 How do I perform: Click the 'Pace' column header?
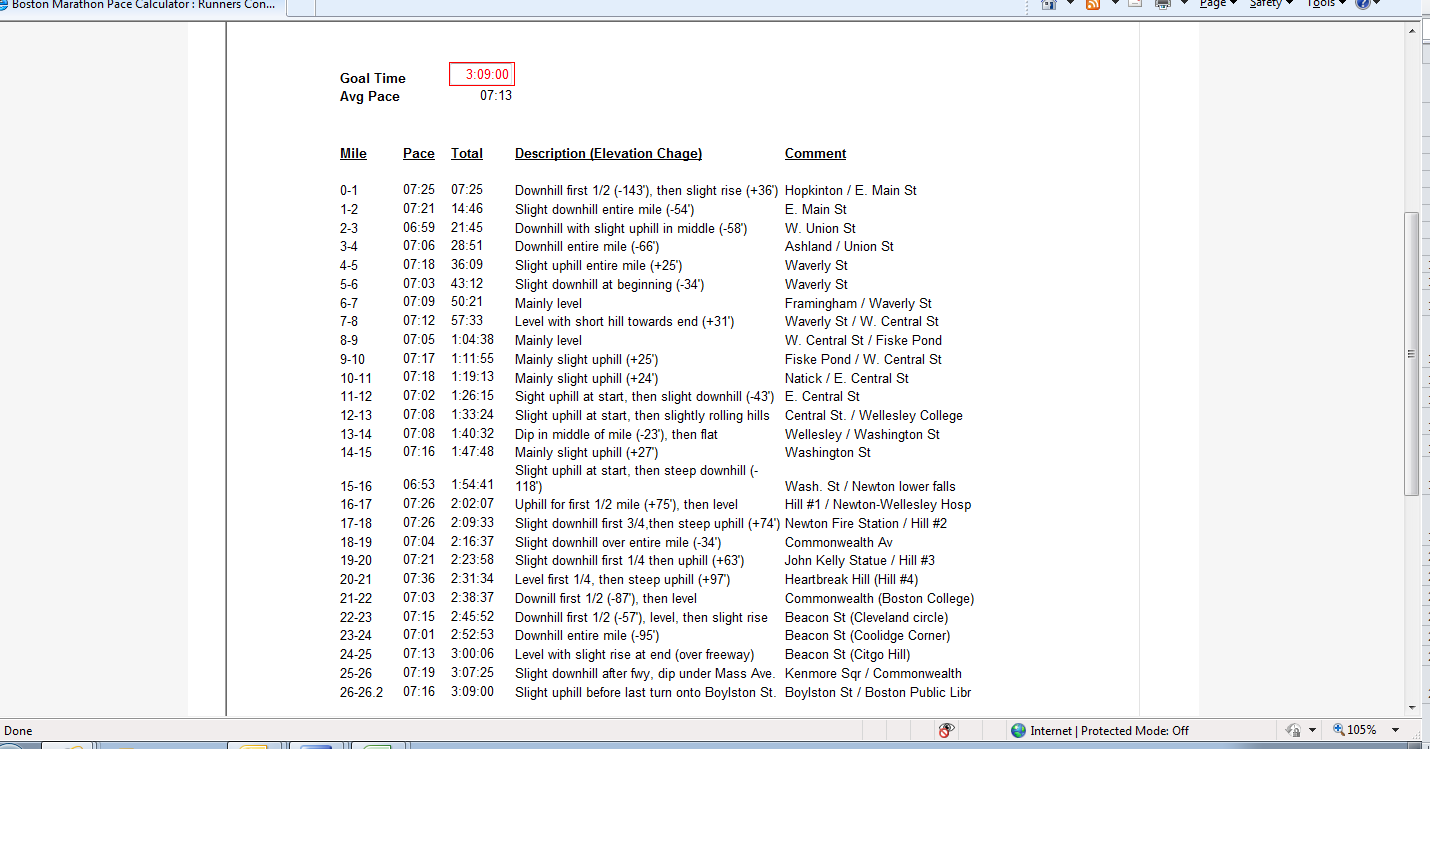pyautogui.click(x=419, y=153)
